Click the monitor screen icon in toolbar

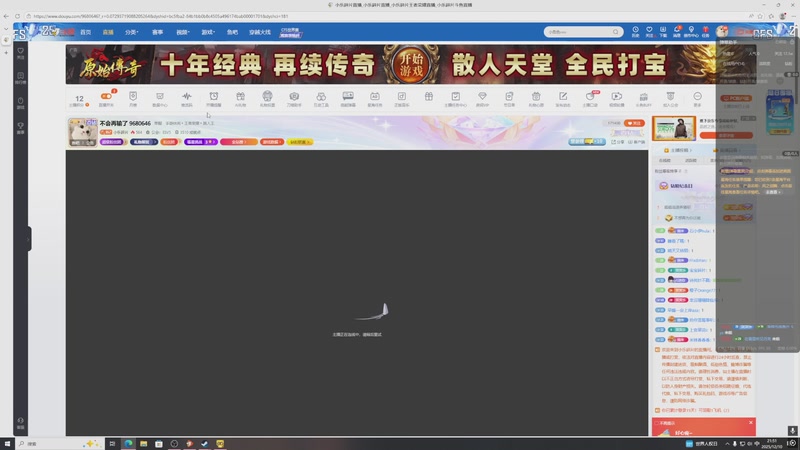click(x=348, y=96)
